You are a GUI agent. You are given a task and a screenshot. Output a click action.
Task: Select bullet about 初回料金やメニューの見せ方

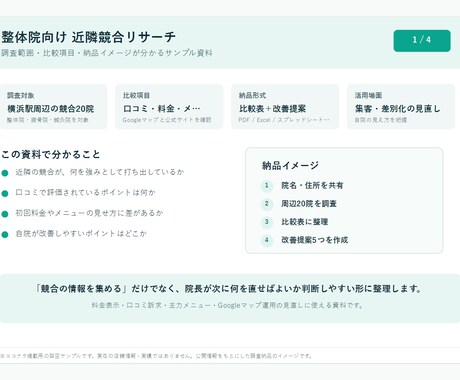click(89, 213)
